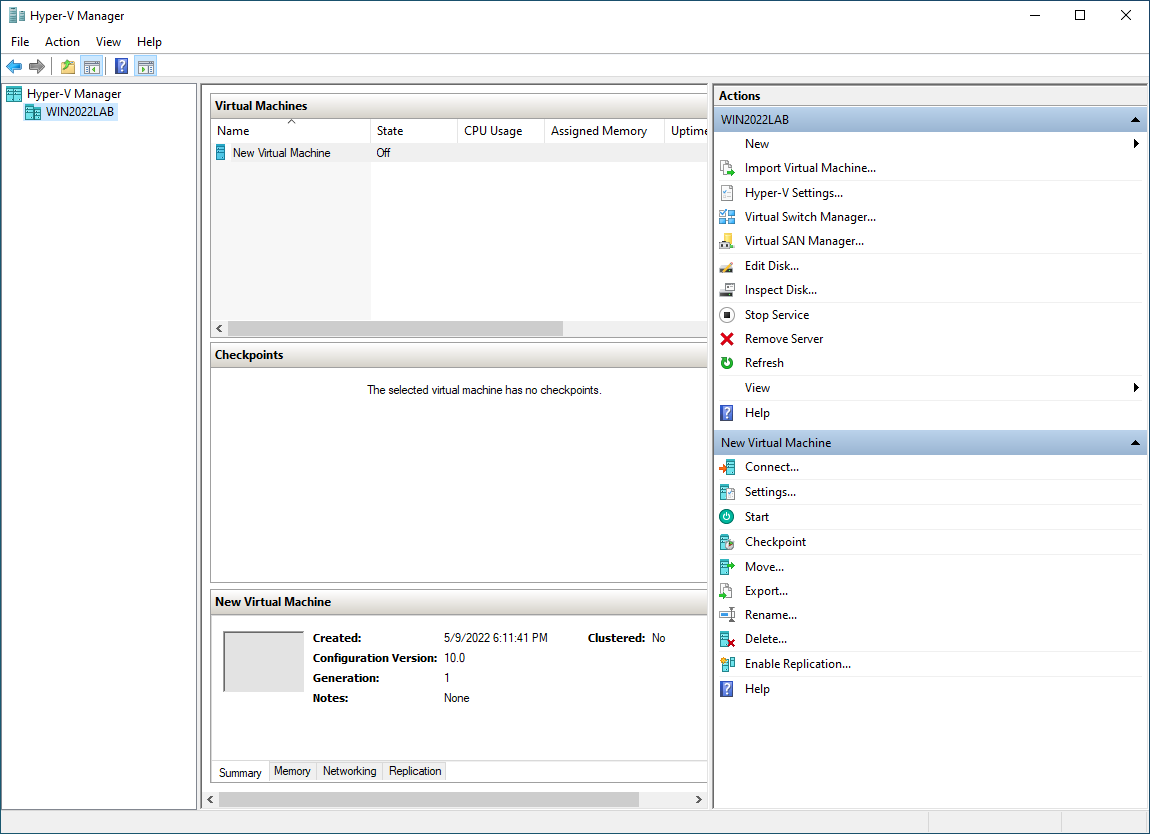Click the created date 5/9/2022 6:11:41 PM

coord(496,638)
